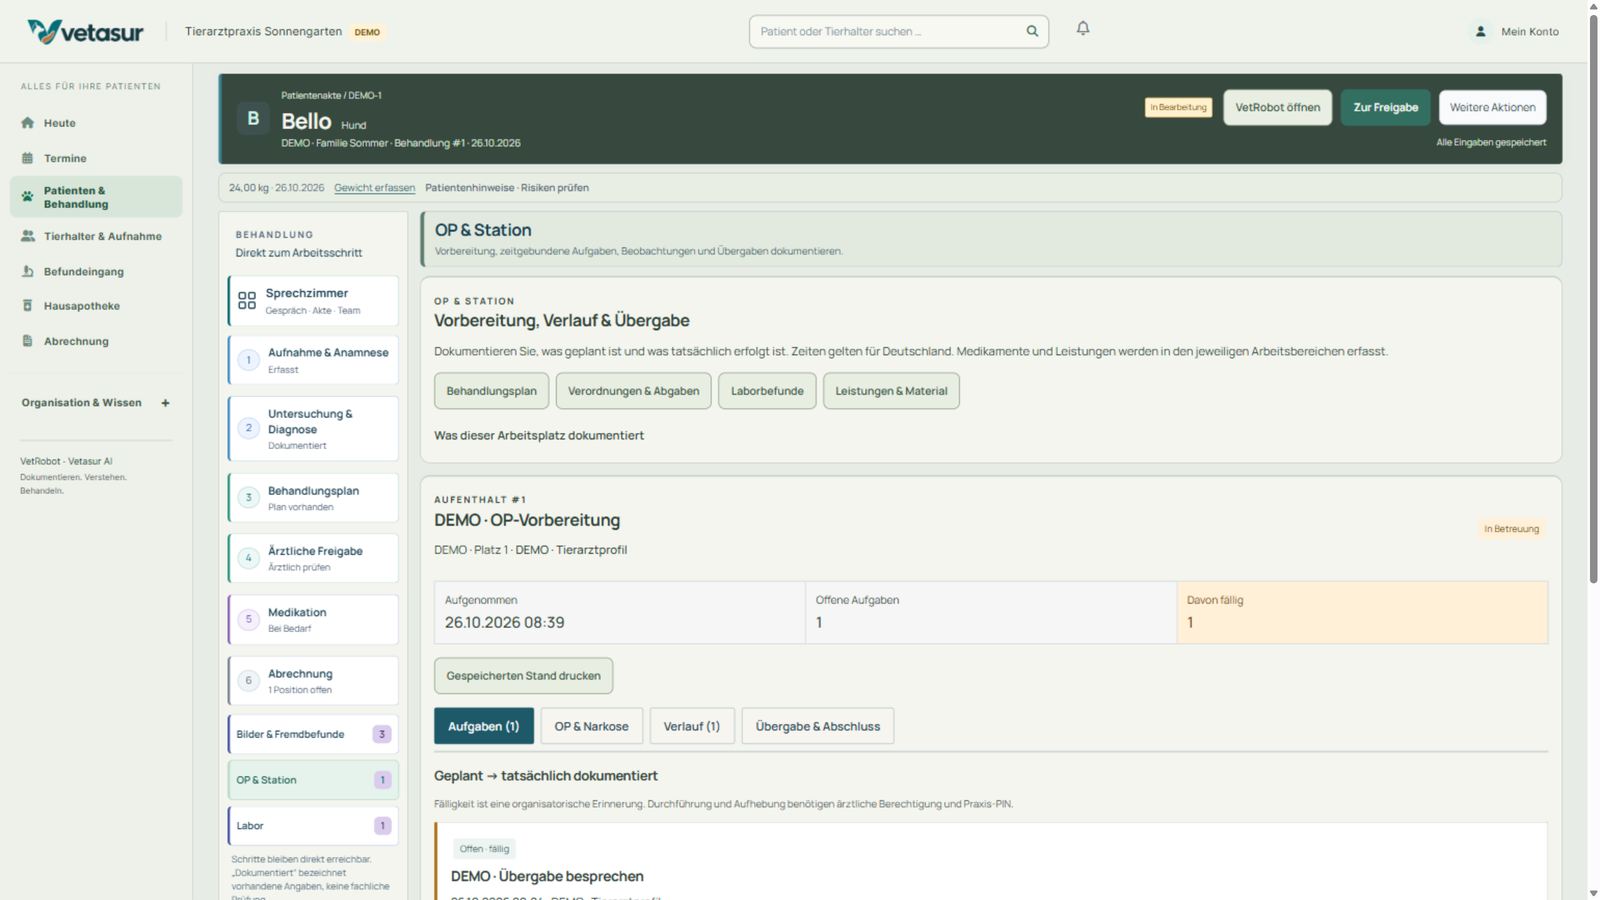Open step 3 Behandlungsplan in the step list
The height and width of the screenshot is (900, 1600).
click(x=313, y=498)
